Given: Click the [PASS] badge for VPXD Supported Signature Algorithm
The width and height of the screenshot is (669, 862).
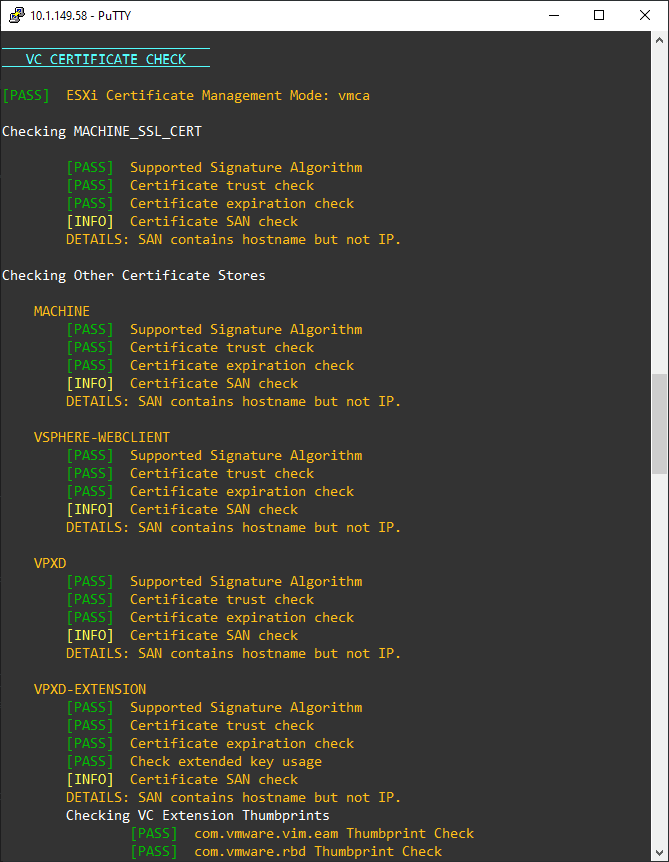Looking at the screenshot, I should tap(90, 581).
